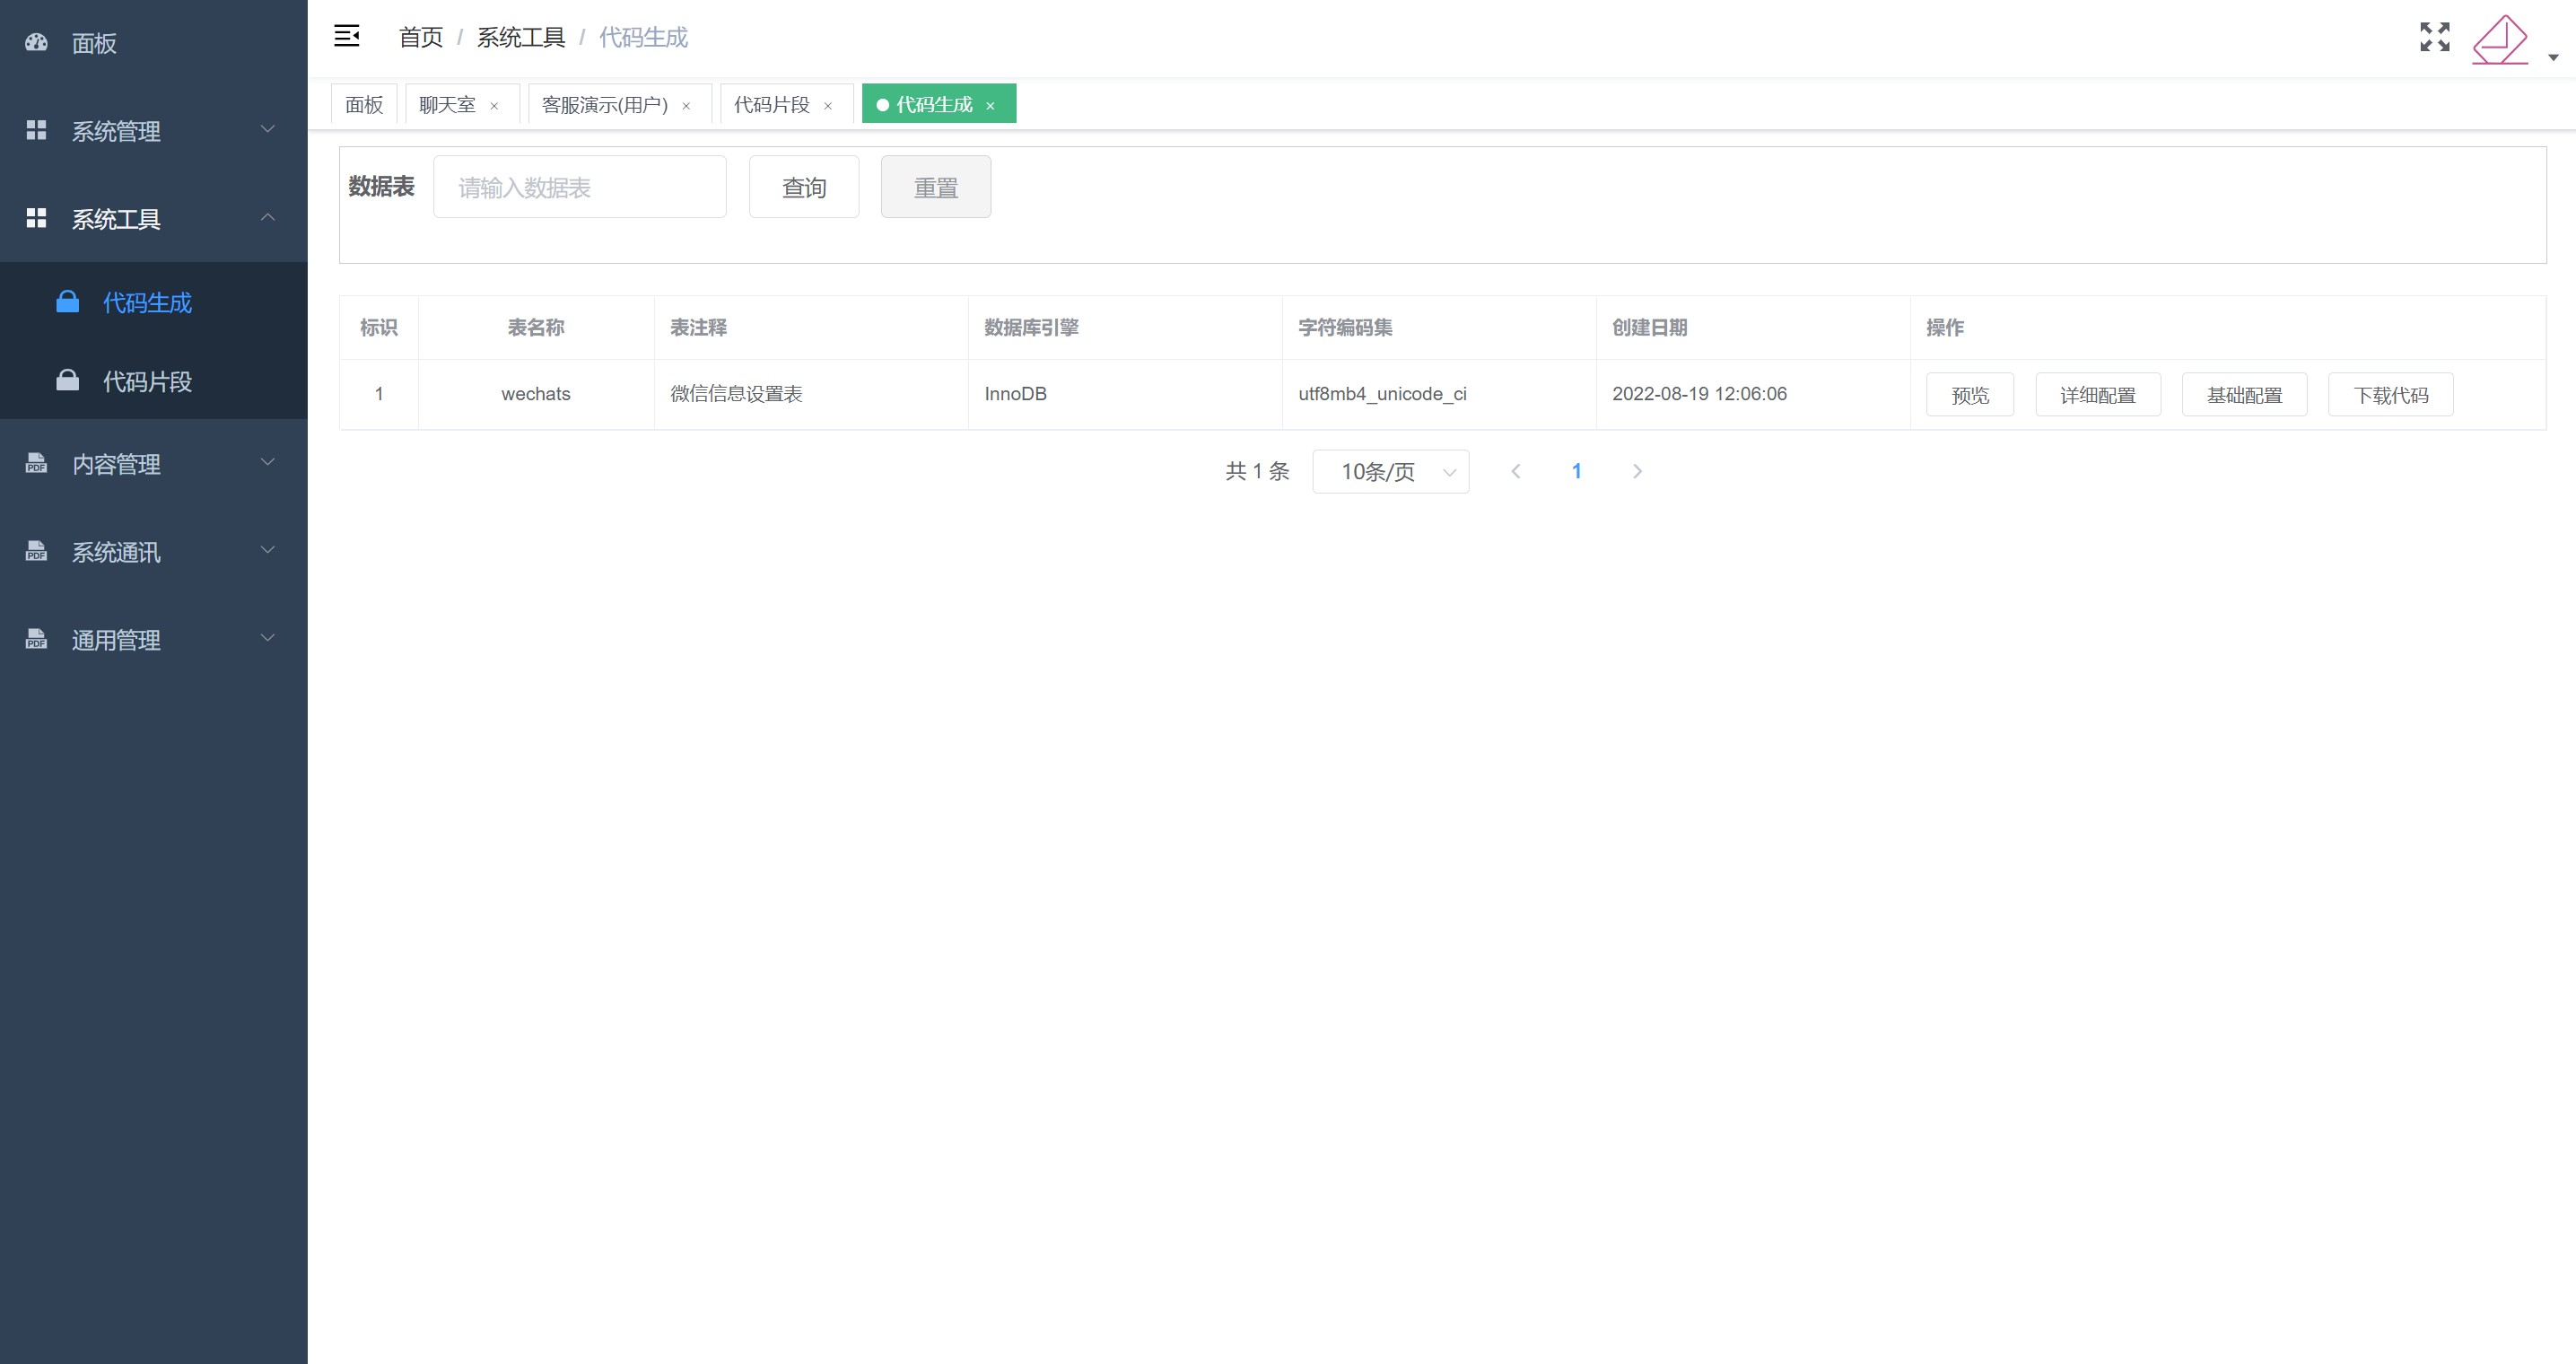This screenshot has height=1364, width=2576.
Task: Select page number 1 in pagination
Action: pyautogui.click(x=1577, y=471)
